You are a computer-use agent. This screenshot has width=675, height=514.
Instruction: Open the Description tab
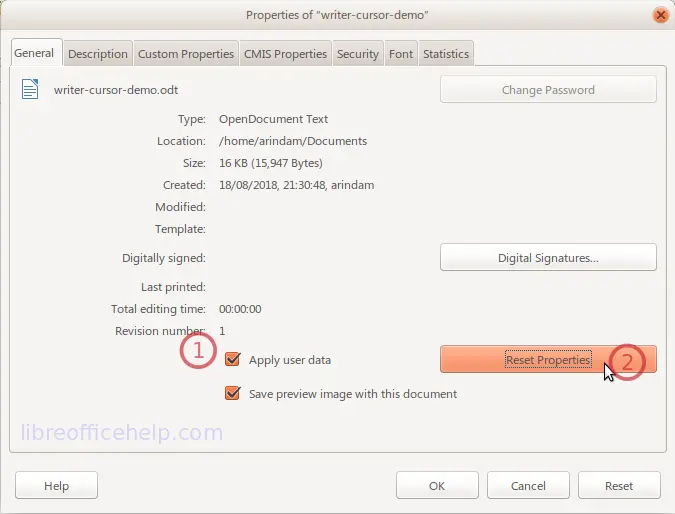pos(98,54)
